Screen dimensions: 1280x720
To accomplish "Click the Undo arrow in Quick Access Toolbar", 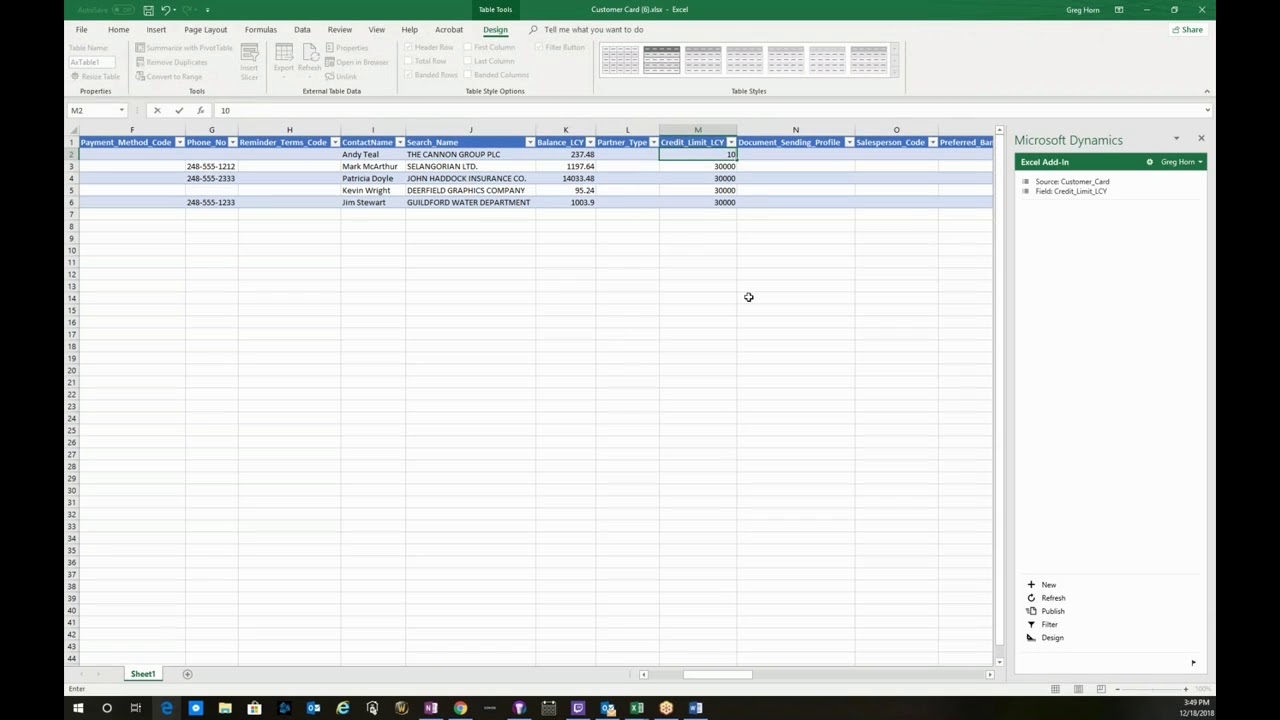I will (x=167, y=10).
